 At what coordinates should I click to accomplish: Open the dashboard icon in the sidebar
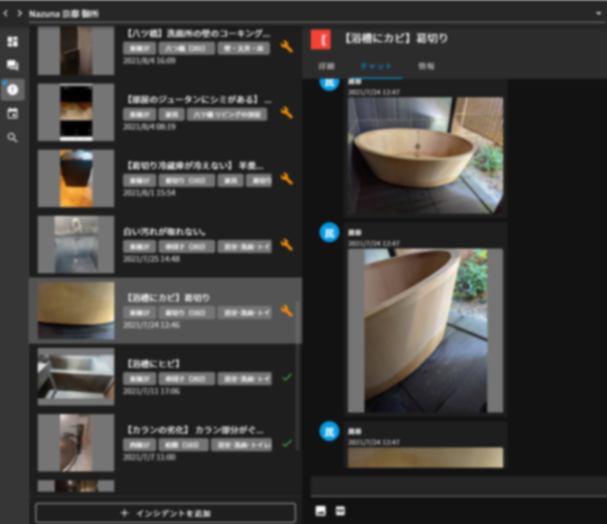(13, 41)
